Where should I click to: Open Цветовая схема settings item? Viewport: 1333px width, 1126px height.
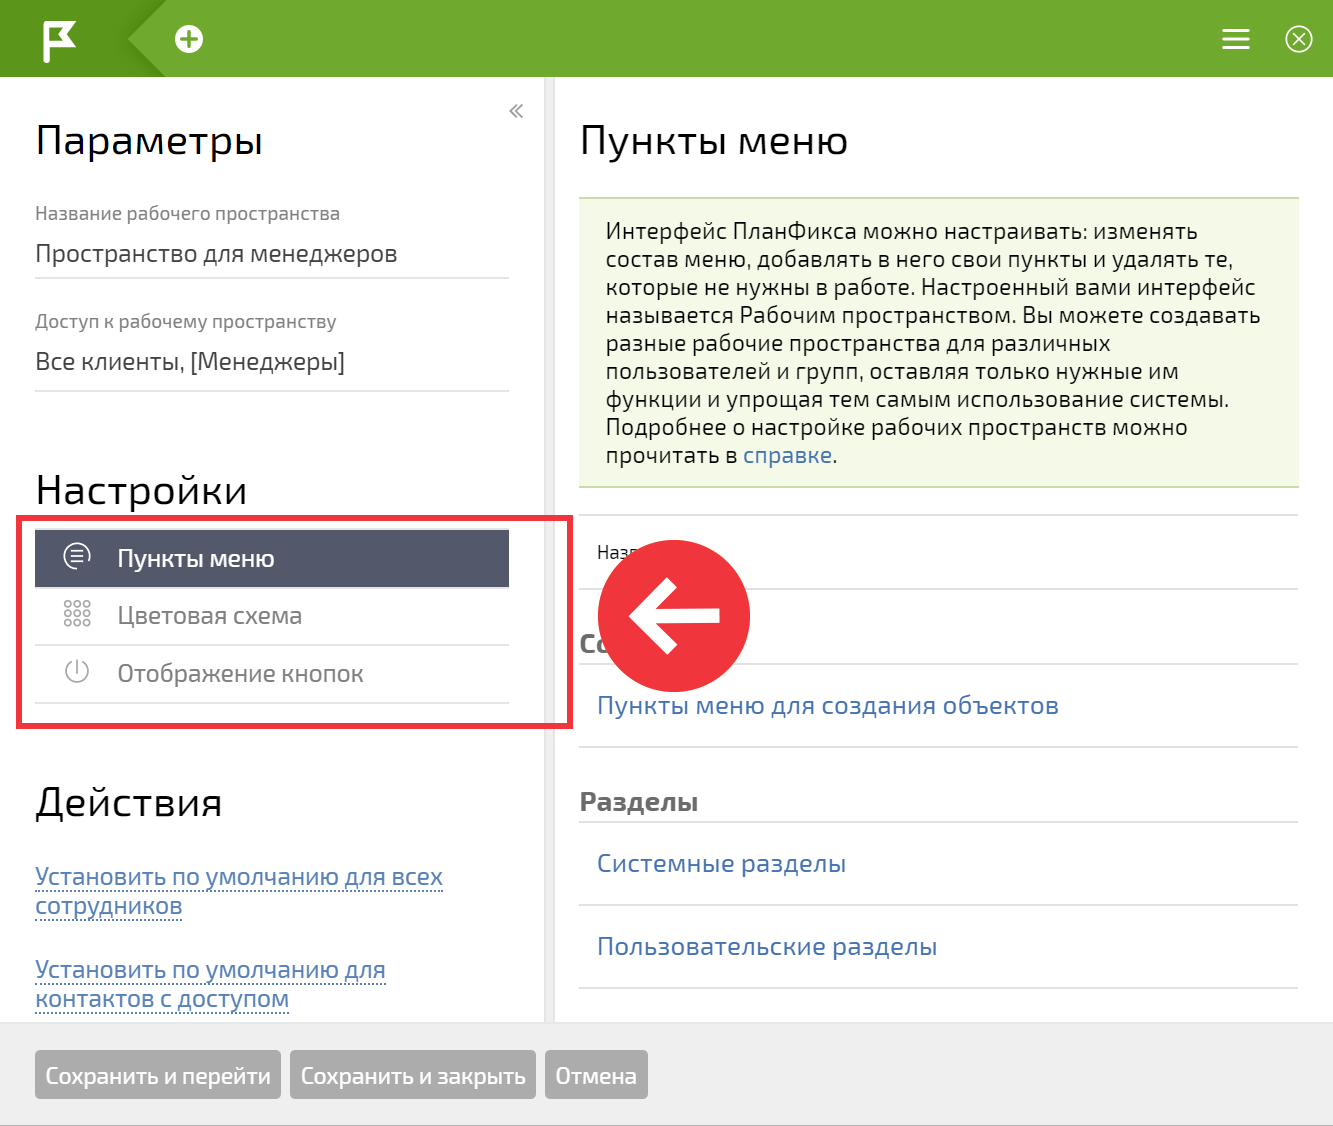pos(272,616)
